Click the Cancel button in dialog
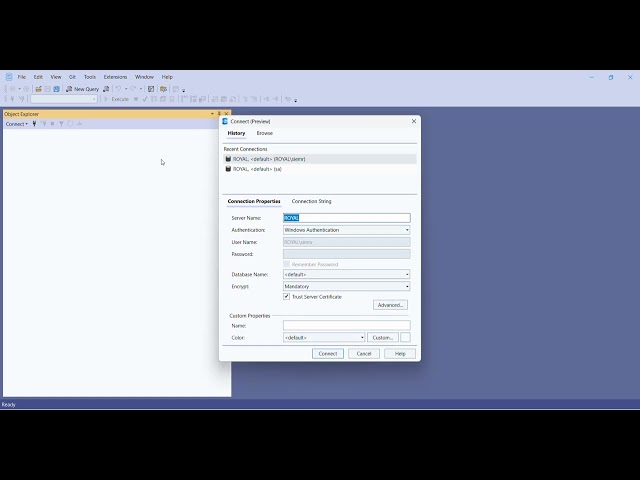Viewport: 640px width, 480px height. [364, 354]
